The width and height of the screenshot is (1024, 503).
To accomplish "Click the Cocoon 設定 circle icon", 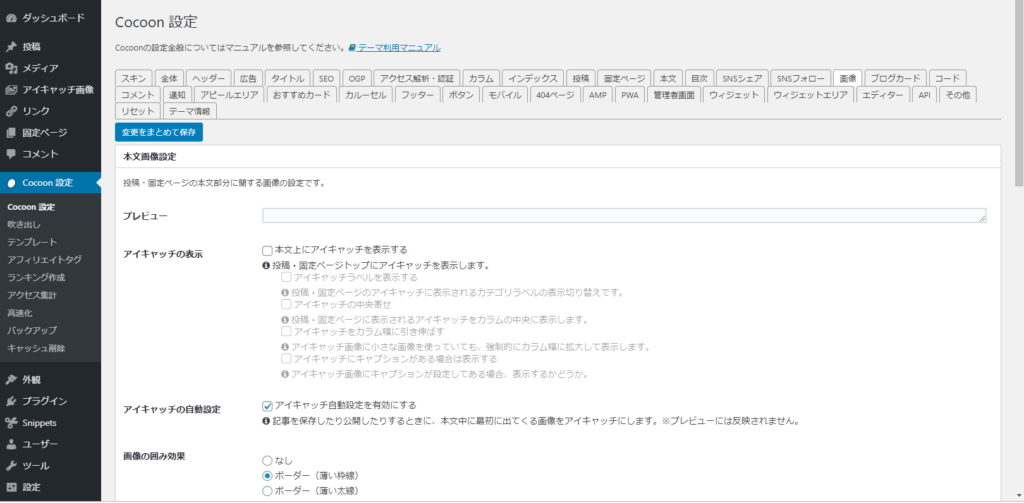I will point(11,184).
